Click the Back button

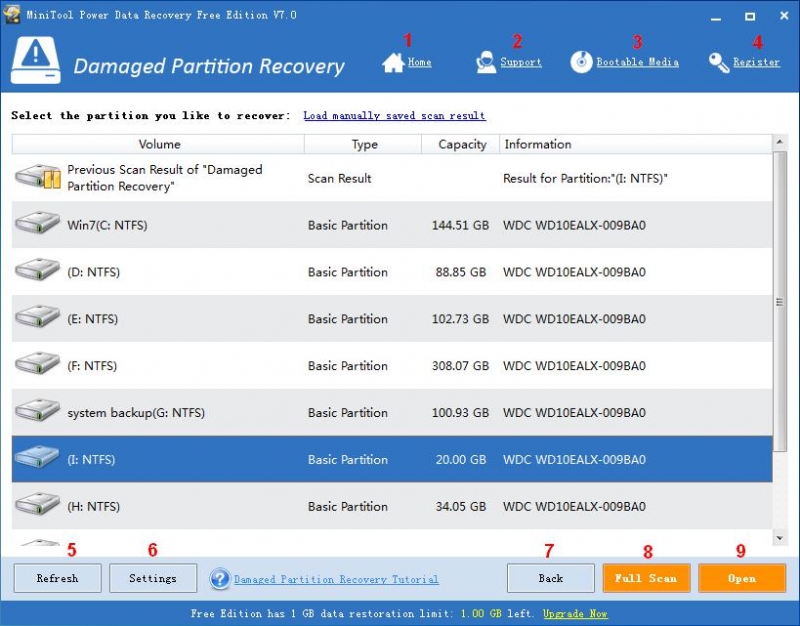click(x=551, y=578)
